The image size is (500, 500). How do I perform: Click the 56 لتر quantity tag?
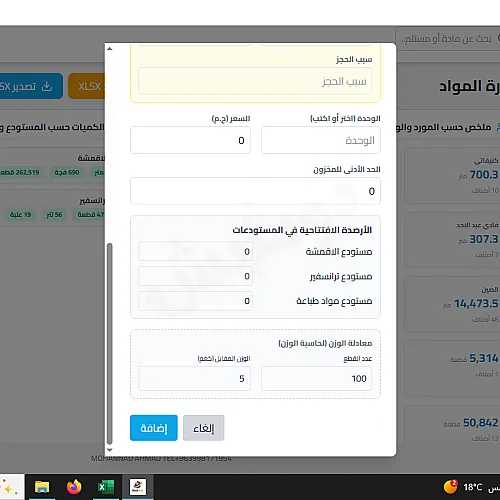(x=54, y=214)
